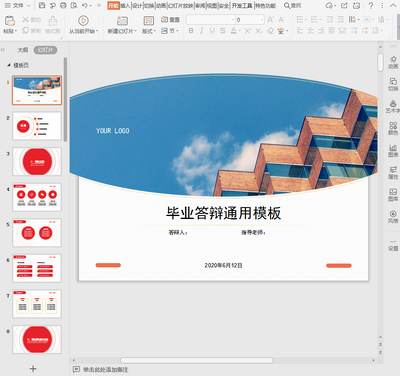Open the Section (节) dropdown

(x=170, y=31)
